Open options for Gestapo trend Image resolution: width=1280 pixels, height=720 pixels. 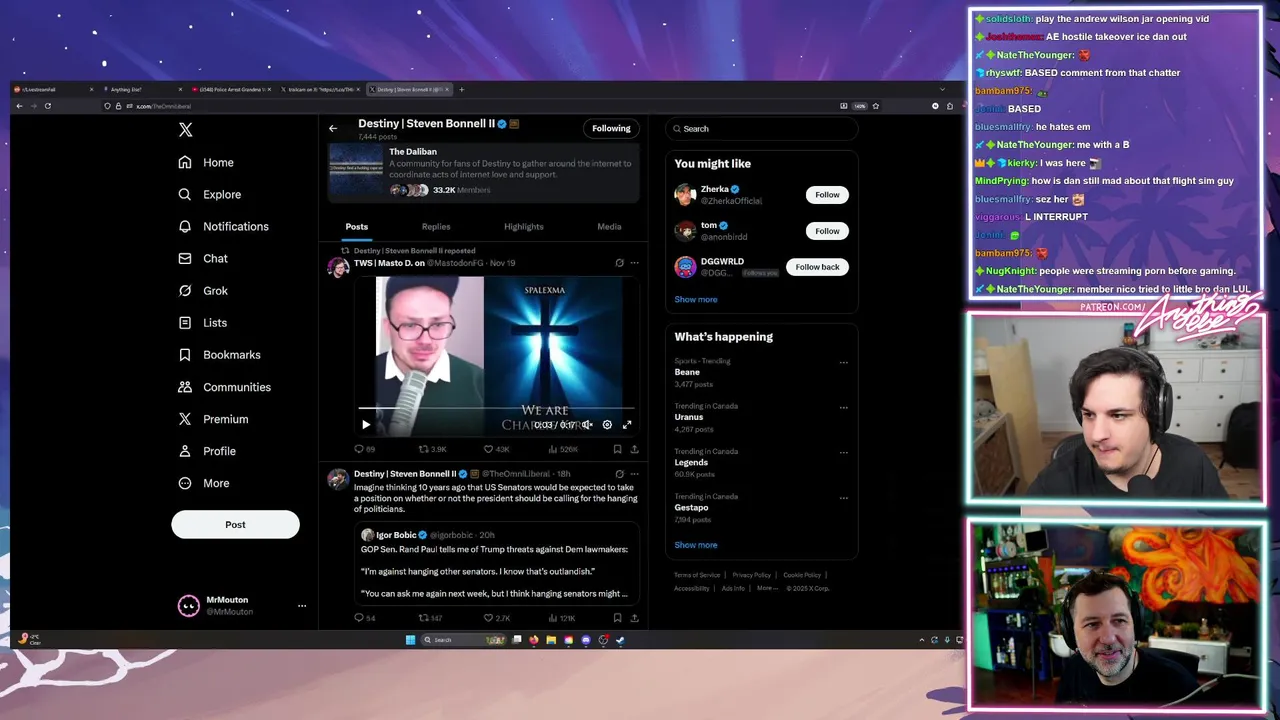tap(843, 498)
